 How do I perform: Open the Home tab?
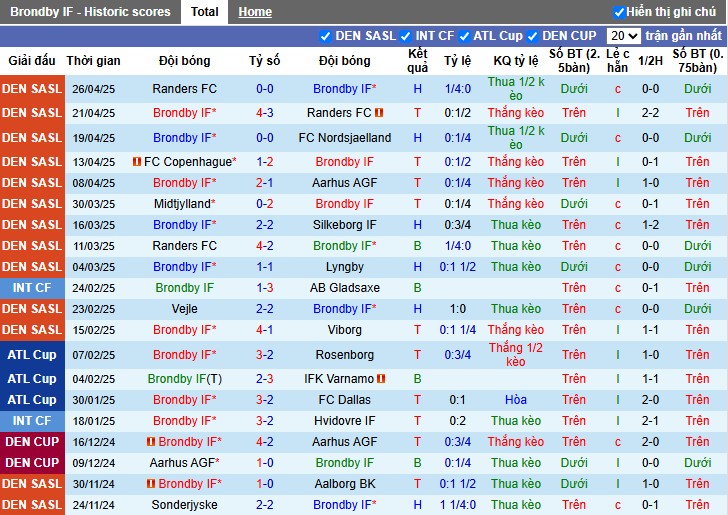click(255, 12)
